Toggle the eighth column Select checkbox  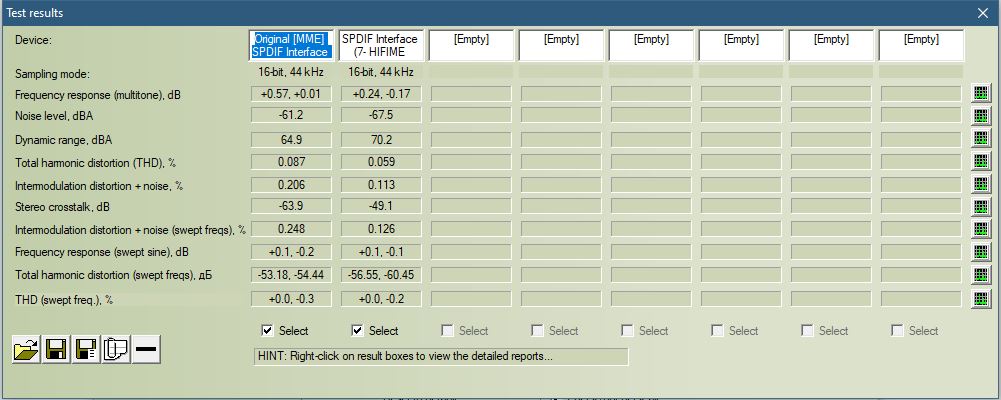898,330
